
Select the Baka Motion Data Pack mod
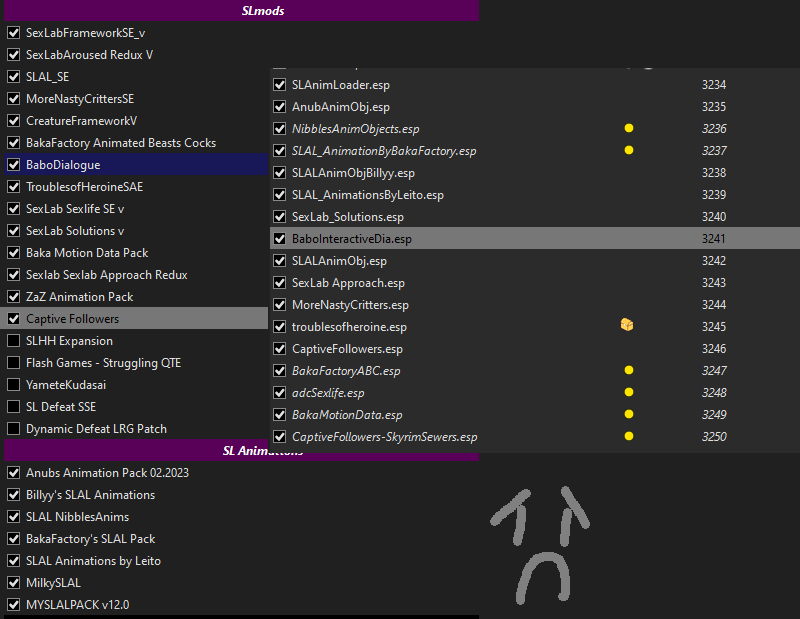coord(87,253)
